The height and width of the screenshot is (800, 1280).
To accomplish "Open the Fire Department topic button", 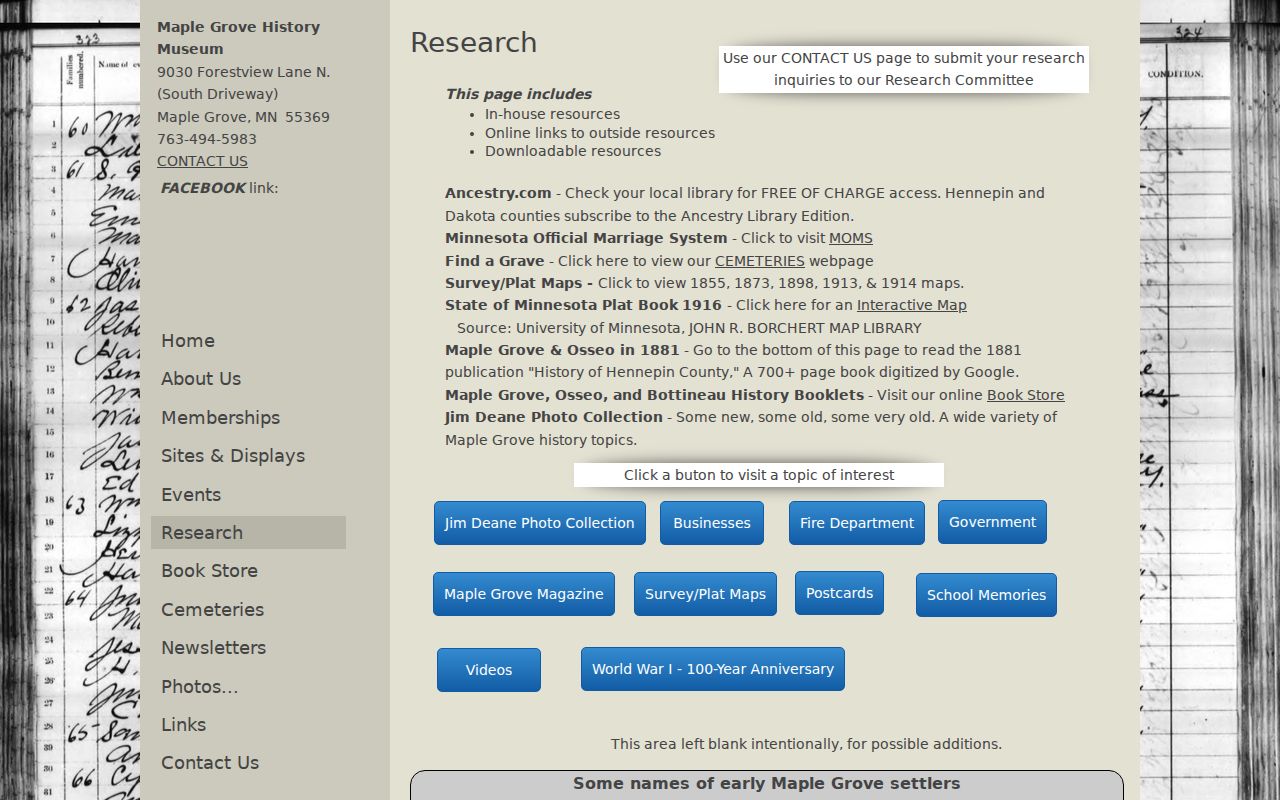I will point(857,523).
